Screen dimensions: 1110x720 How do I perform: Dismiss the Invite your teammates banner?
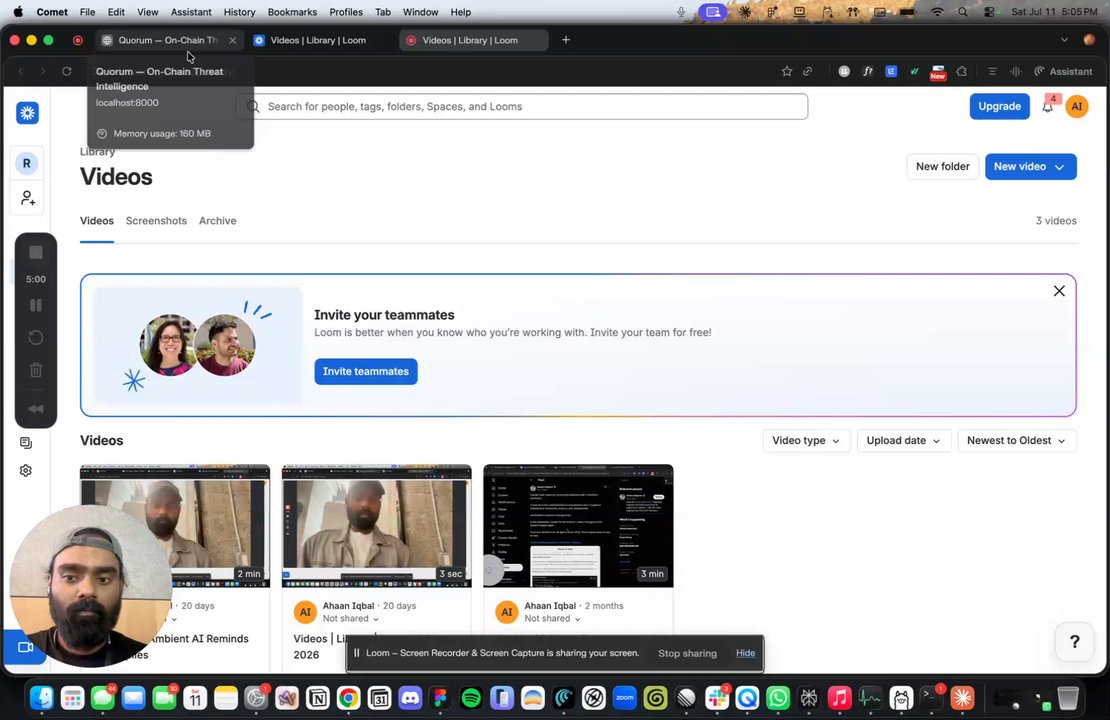(x=1059, y=291)
